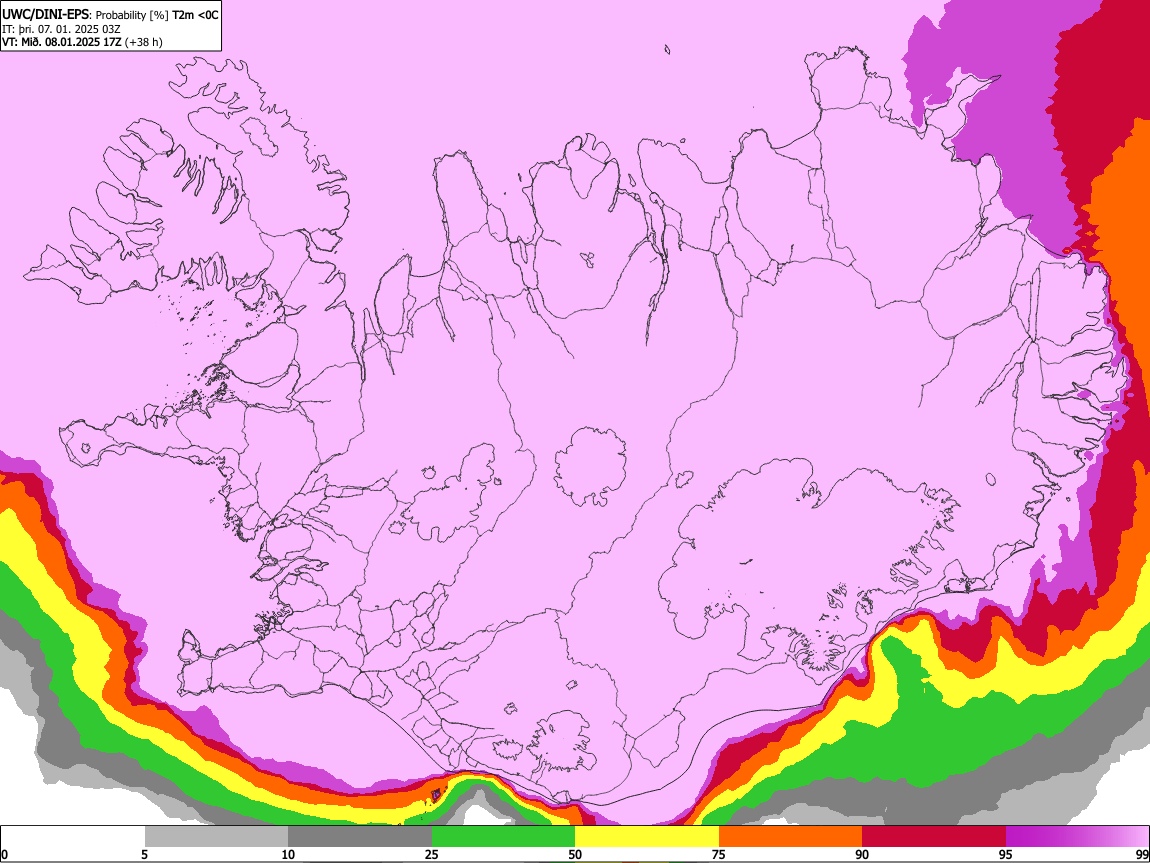Screen dimensions: 1150x863
Task: Click the legend value '5'
Action: point(144,854)
